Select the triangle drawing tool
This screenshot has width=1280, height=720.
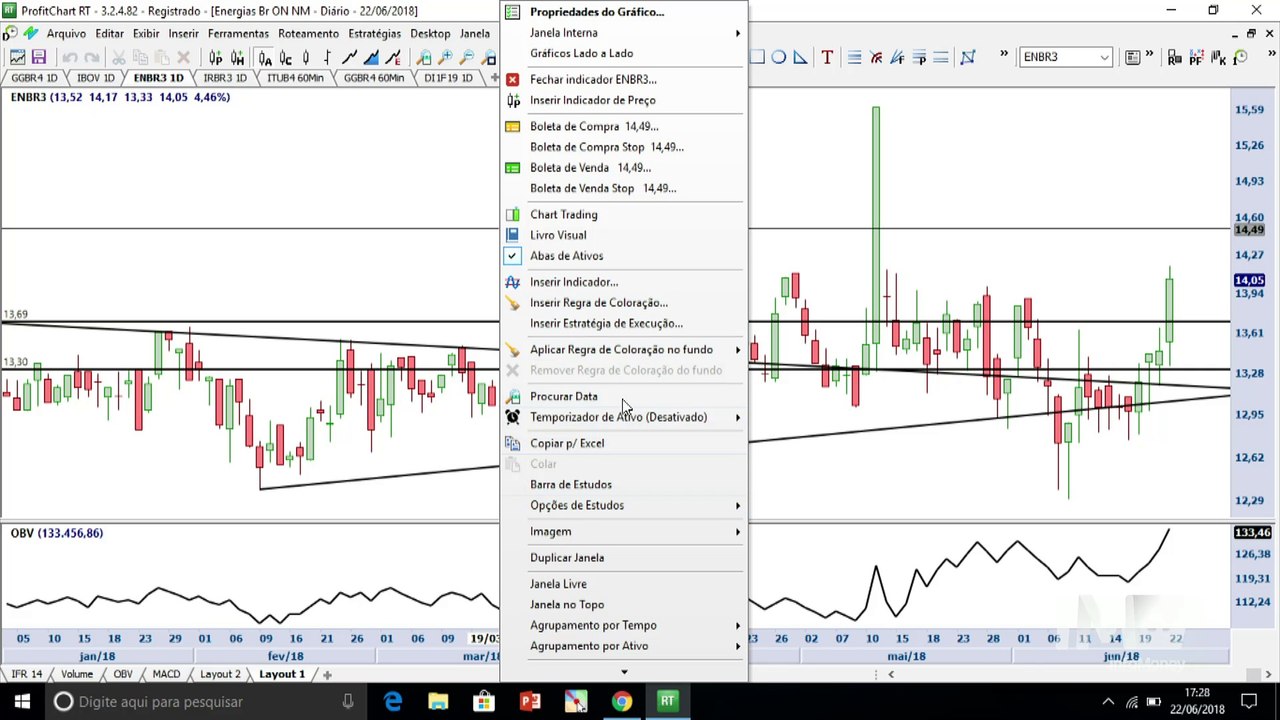[x=800, y=57]
